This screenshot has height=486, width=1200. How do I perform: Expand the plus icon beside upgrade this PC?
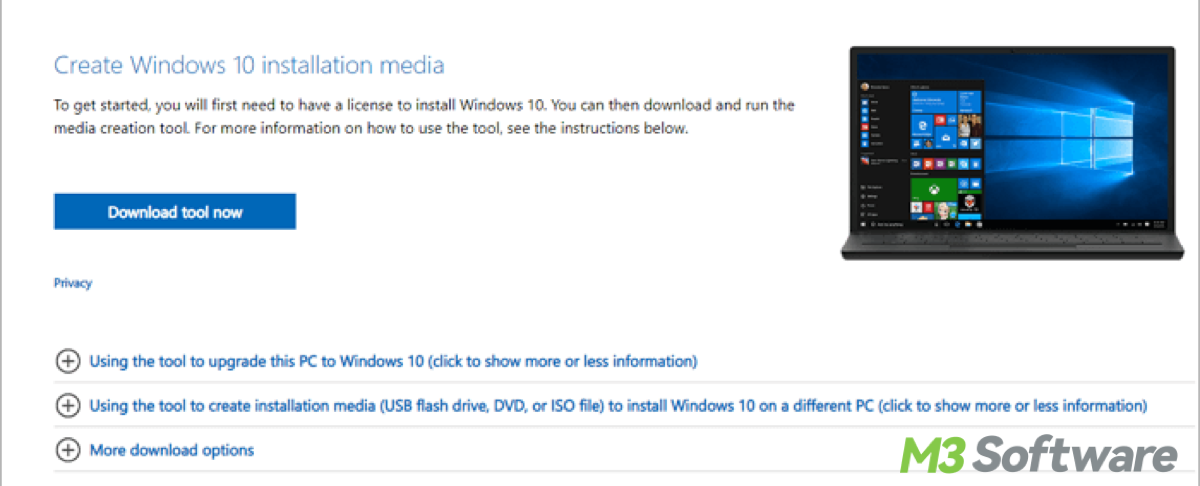coord(67,361)
